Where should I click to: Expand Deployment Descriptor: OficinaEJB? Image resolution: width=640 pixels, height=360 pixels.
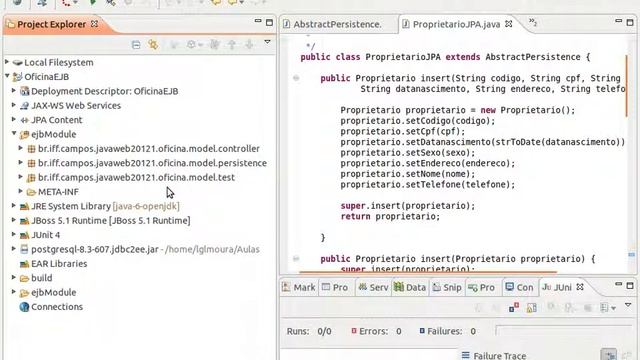(14, 91)
